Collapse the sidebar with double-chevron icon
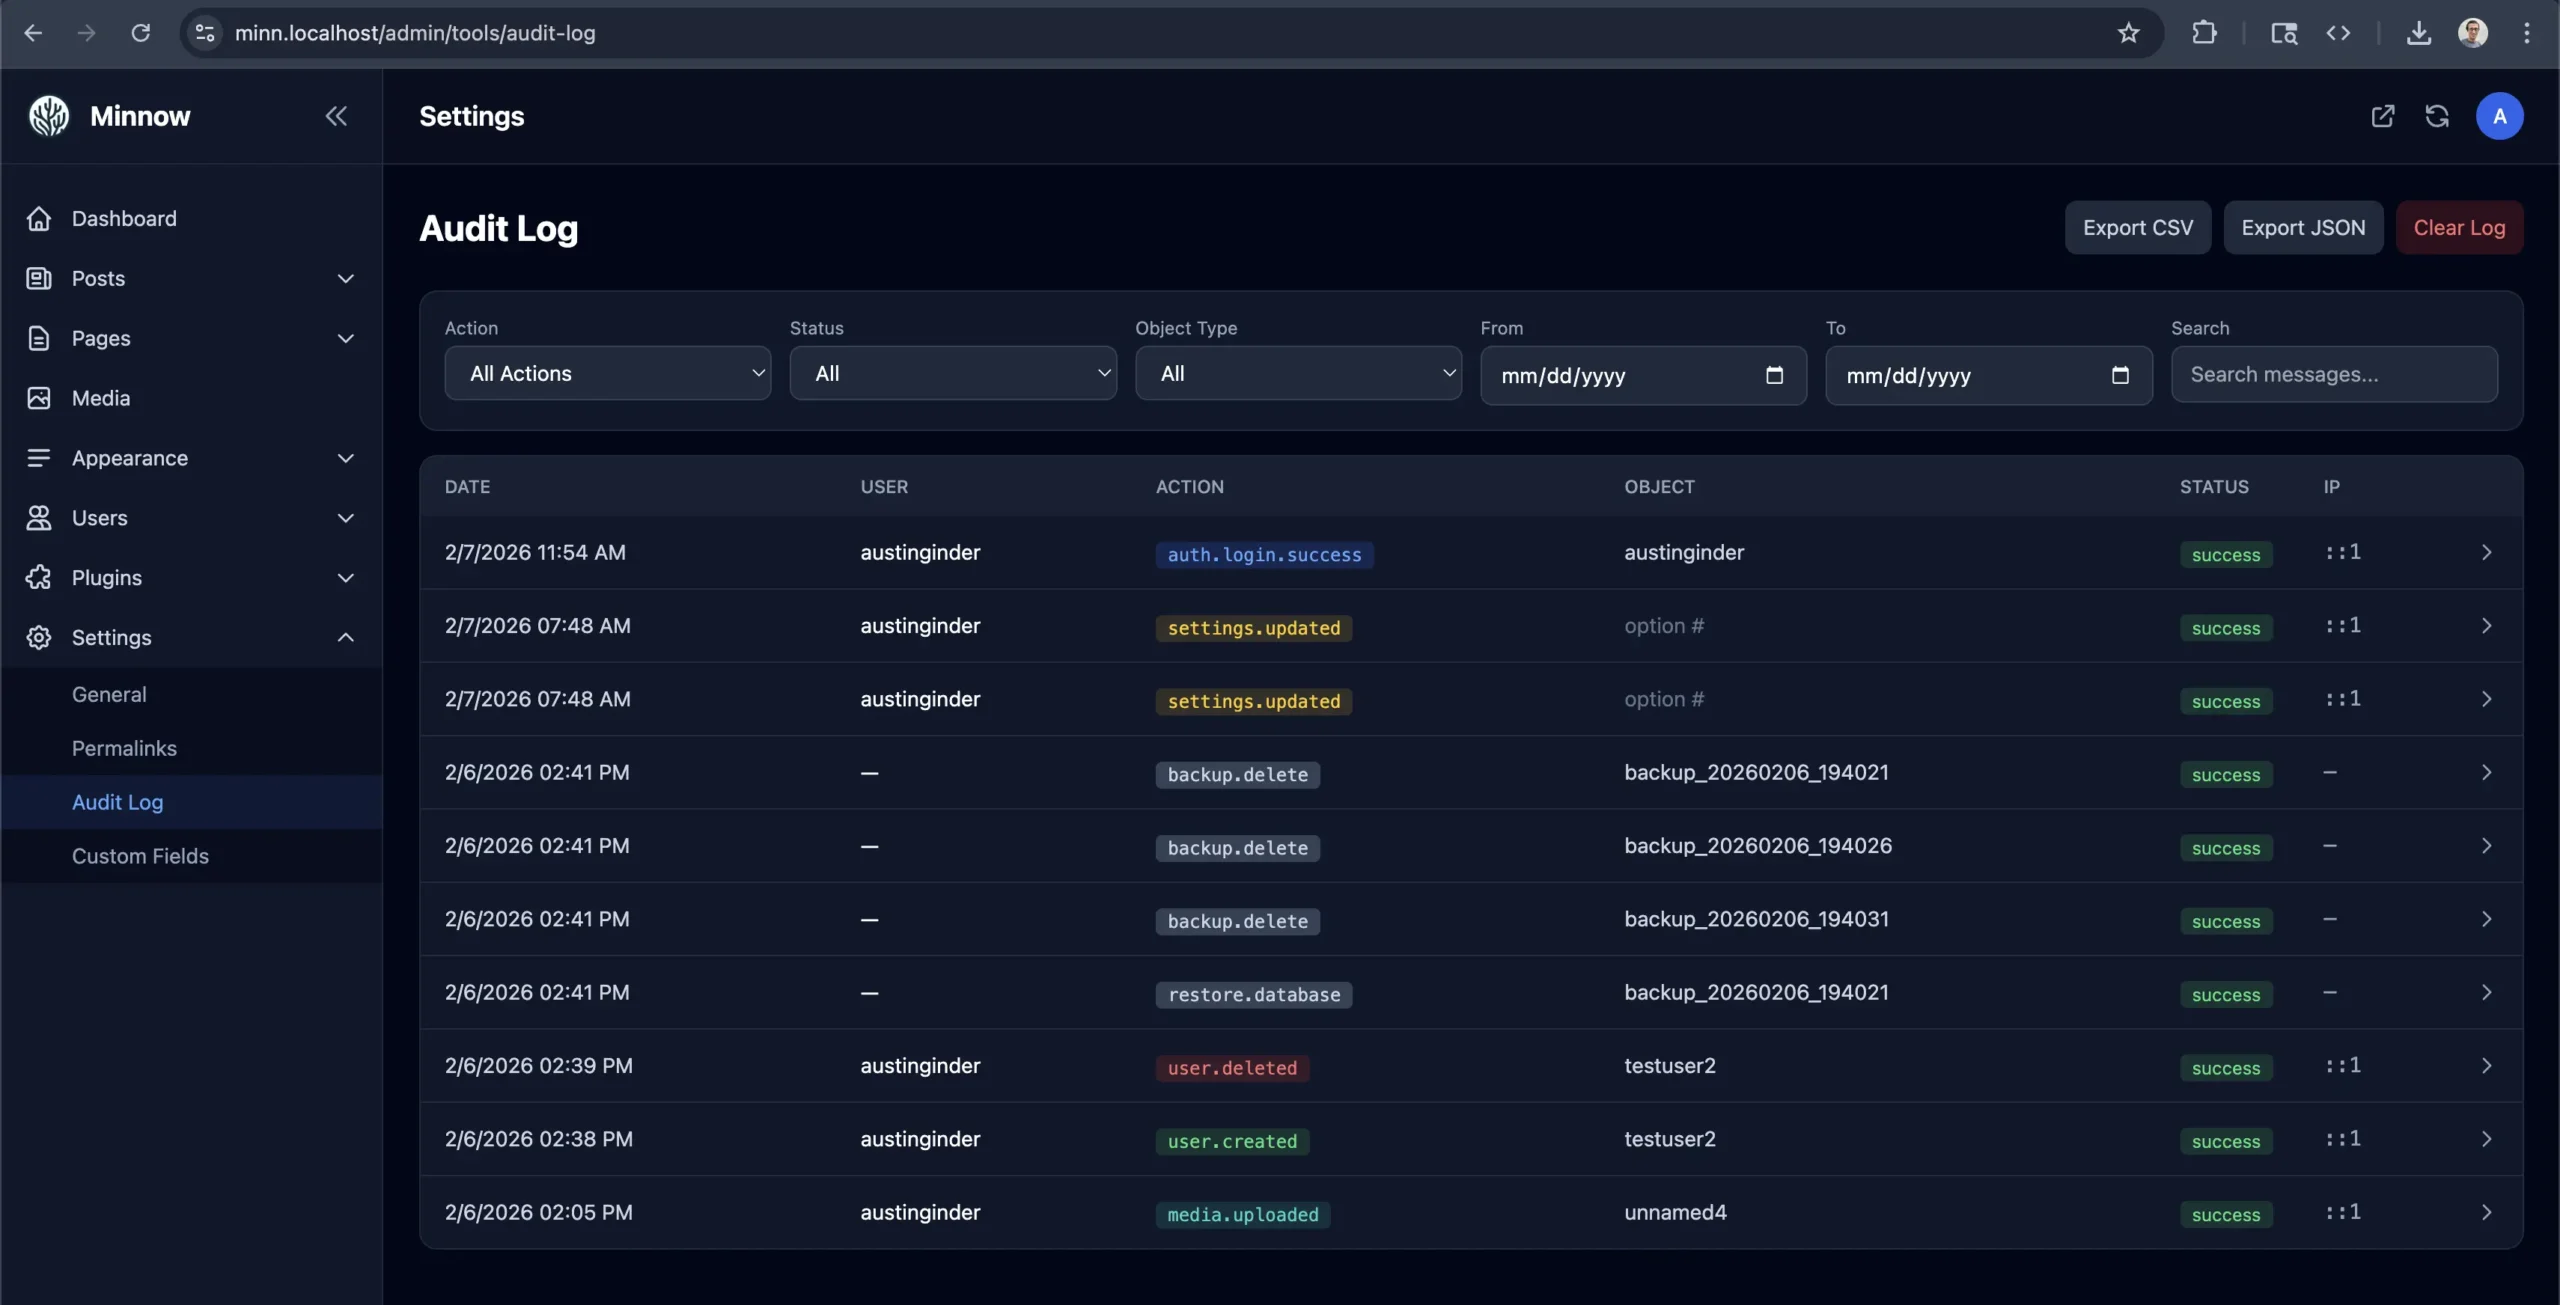 (x=336, y=116)
